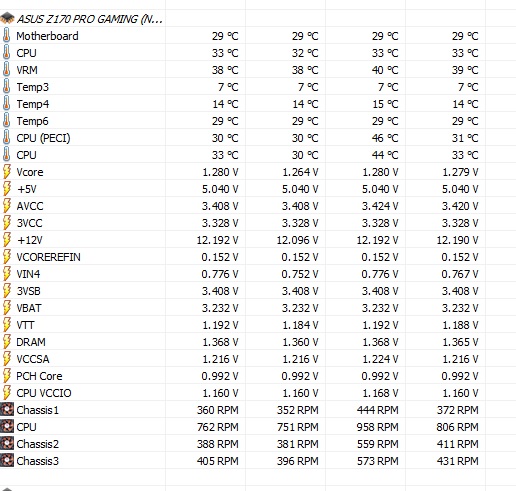Screen dimensions: 516x491
Task: Click the 958 RPM CPU fan value
Action: pos(377,427)
